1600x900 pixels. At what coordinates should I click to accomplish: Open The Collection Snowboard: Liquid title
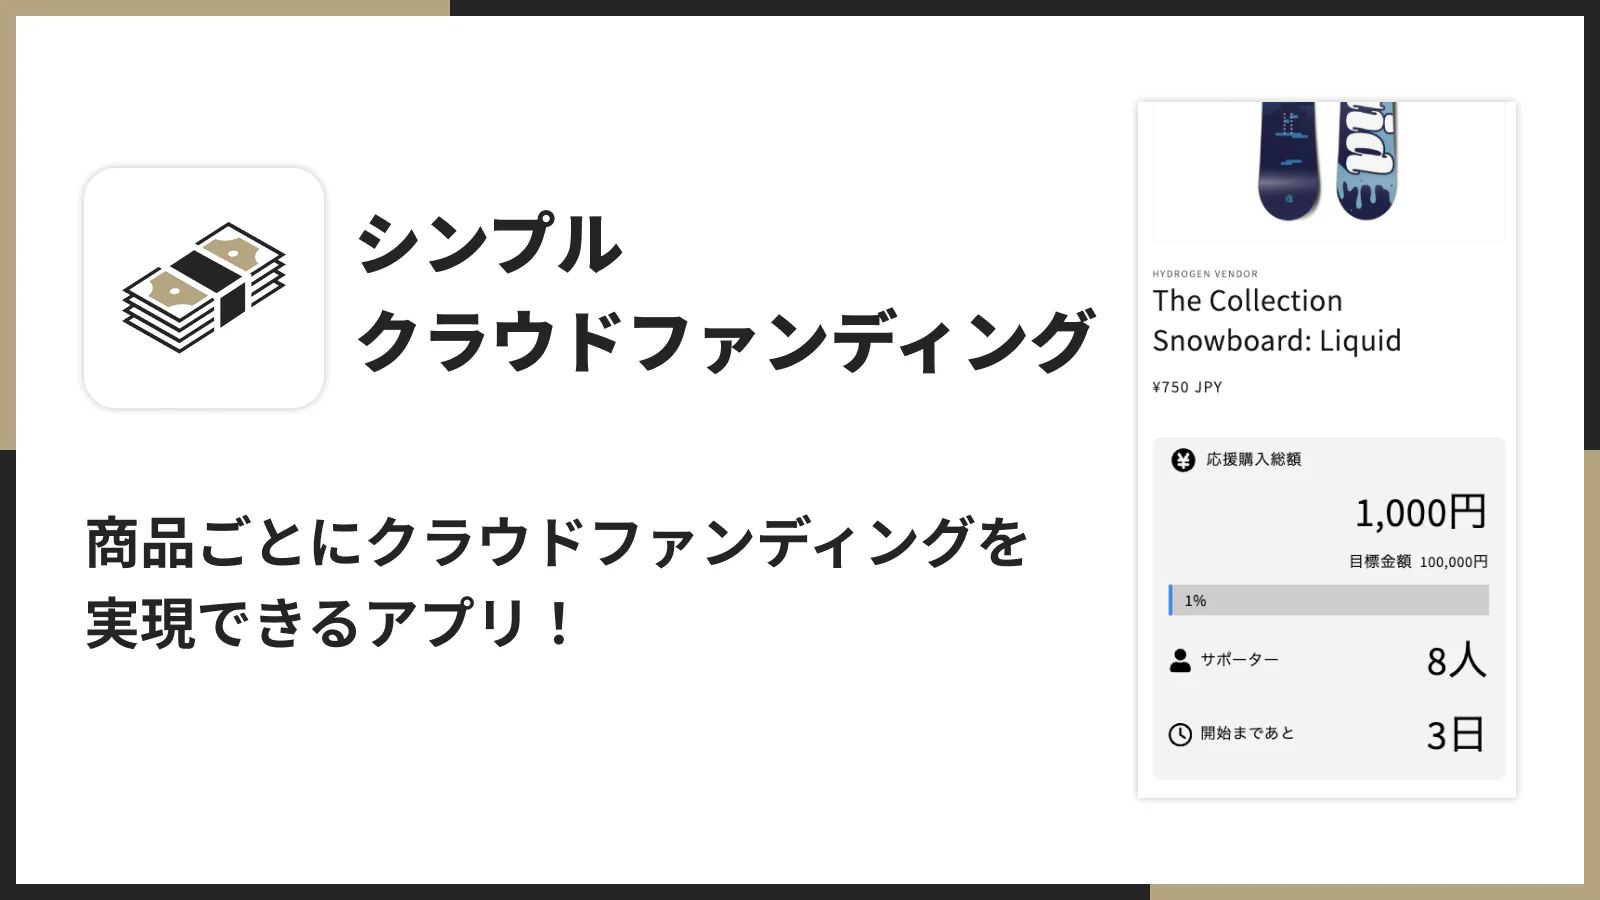[x=1276, y=321]
